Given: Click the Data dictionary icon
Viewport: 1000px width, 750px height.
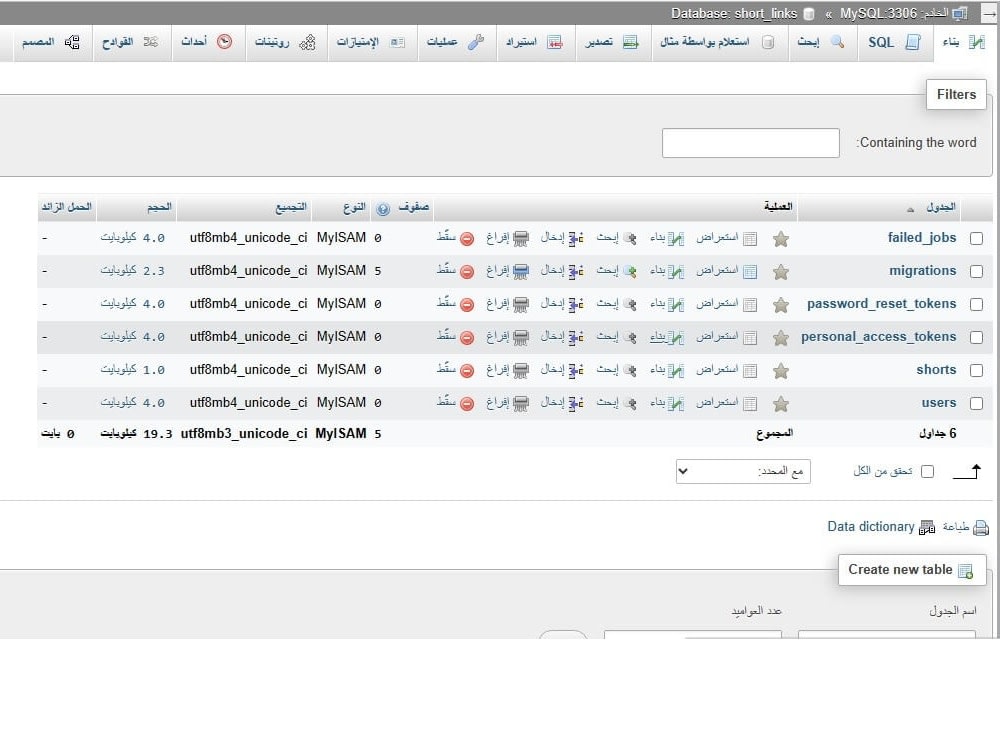Looking at the screenshot, I should pyautogui.click(x=927, y=528).
